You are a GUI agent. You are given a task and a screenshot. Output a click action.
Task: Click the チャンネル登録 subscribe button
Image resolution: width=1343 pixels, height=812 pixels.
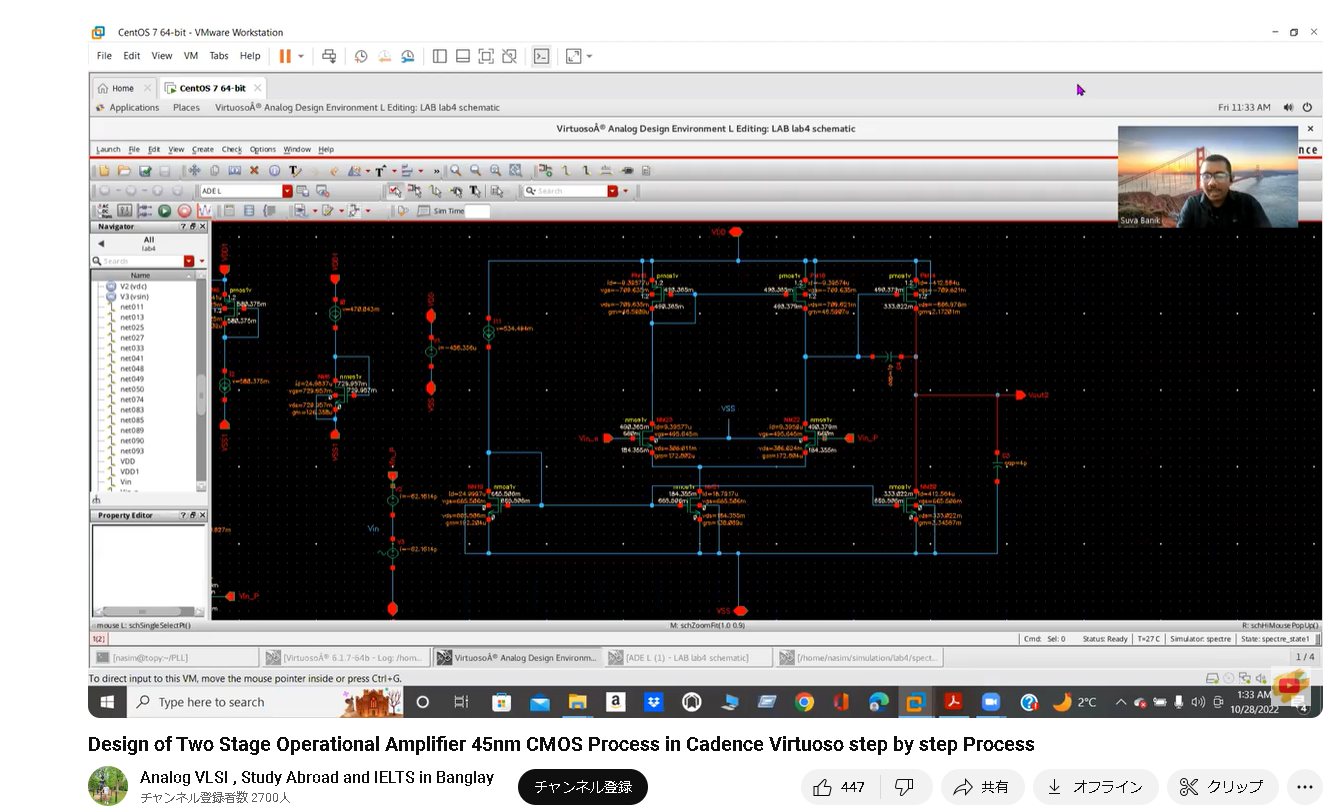click(582, 787)
